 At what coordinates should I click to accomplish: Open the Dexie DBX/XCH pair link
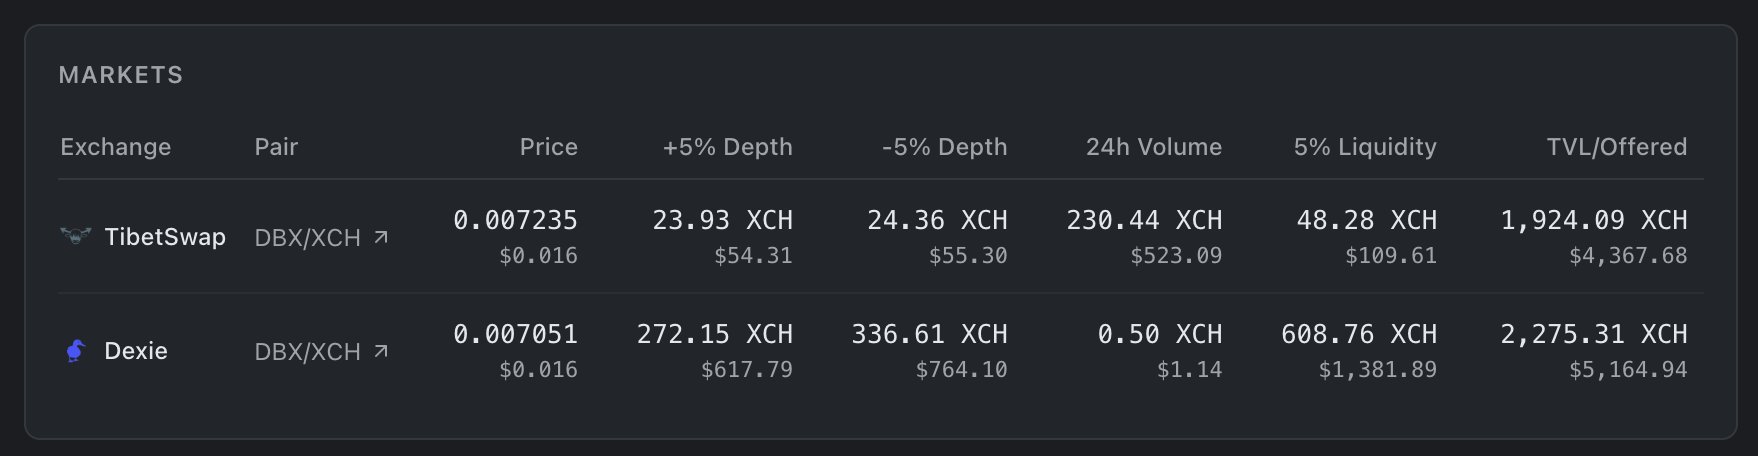click(x=308, y=352)
